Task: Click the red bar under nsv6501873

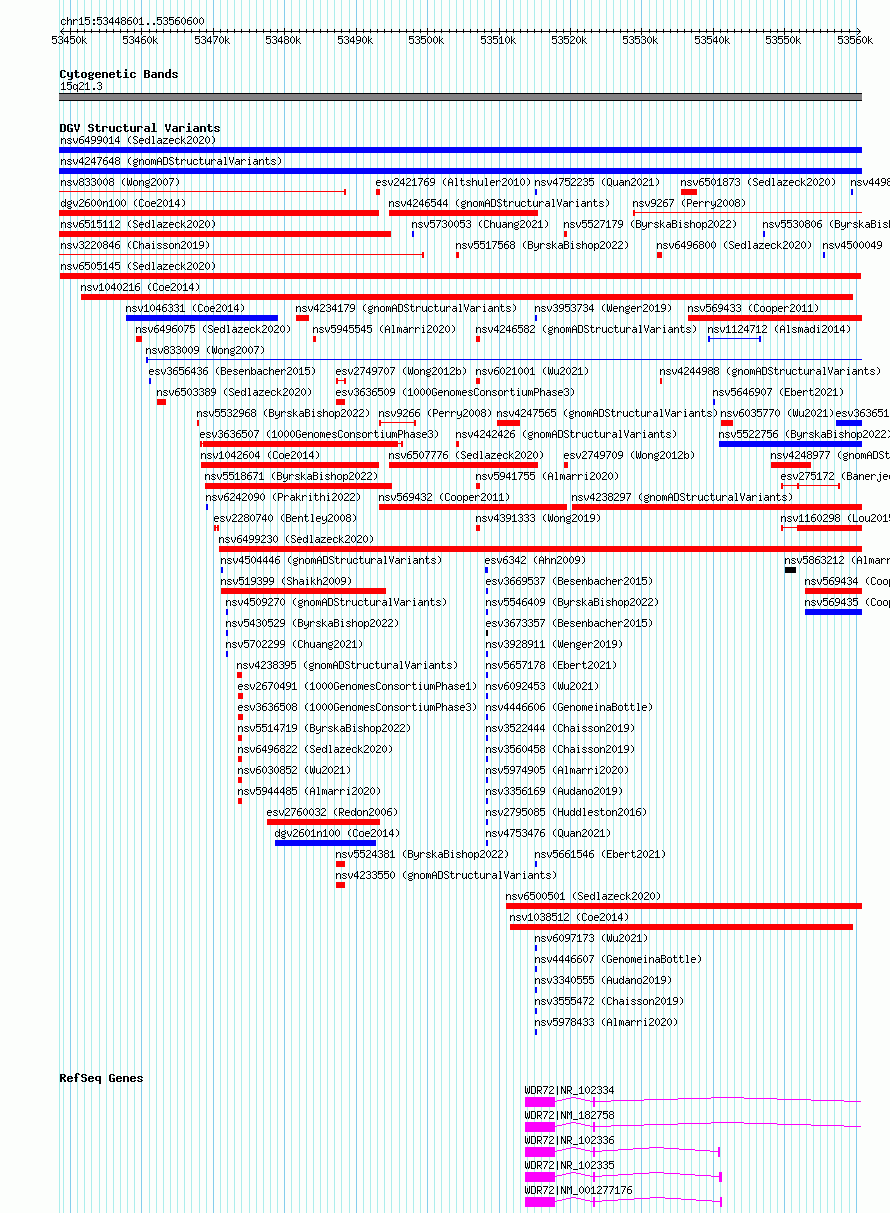Action: 689,192
